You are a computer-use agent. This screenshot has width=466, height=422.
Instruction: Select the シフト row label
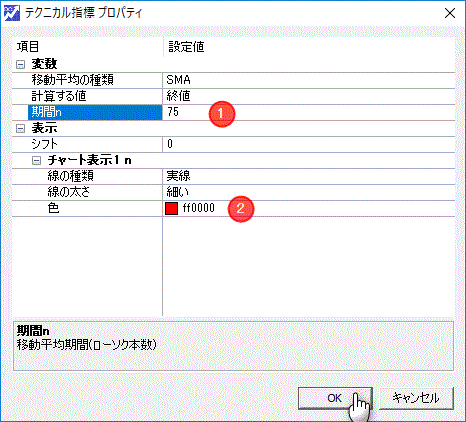[x=45, y=144]
